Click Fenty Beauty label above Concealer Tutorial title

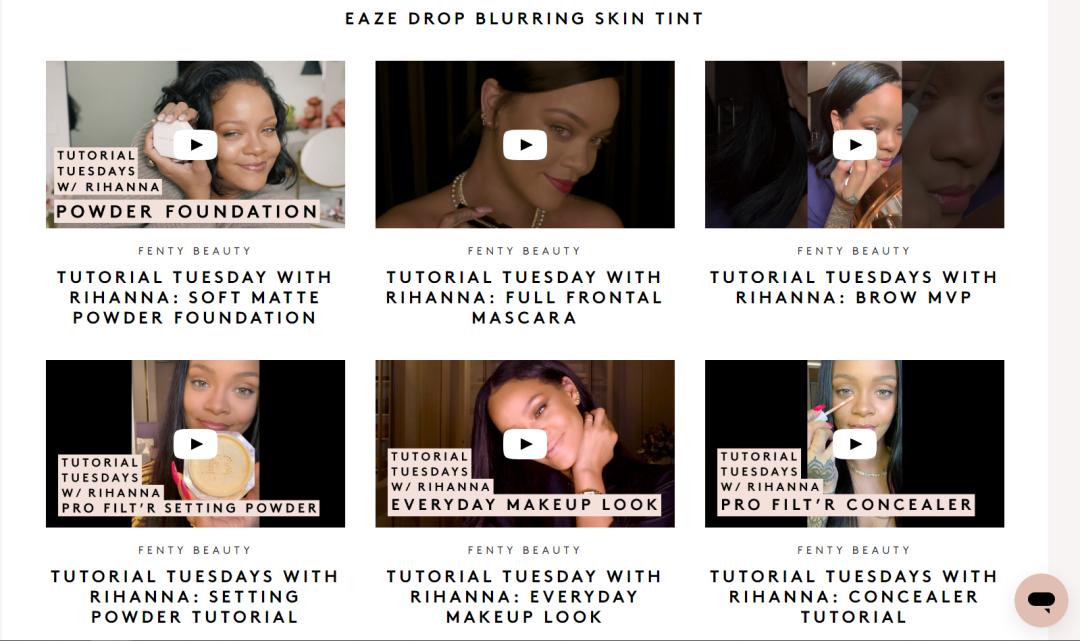[854, 550]
